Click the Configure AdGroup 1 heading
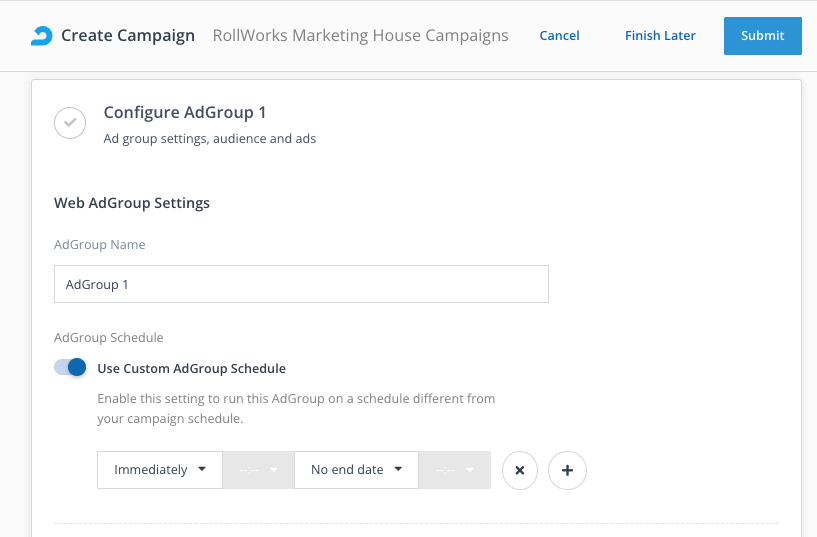Screen dimensions: 817x537 [x=185, y=112]
